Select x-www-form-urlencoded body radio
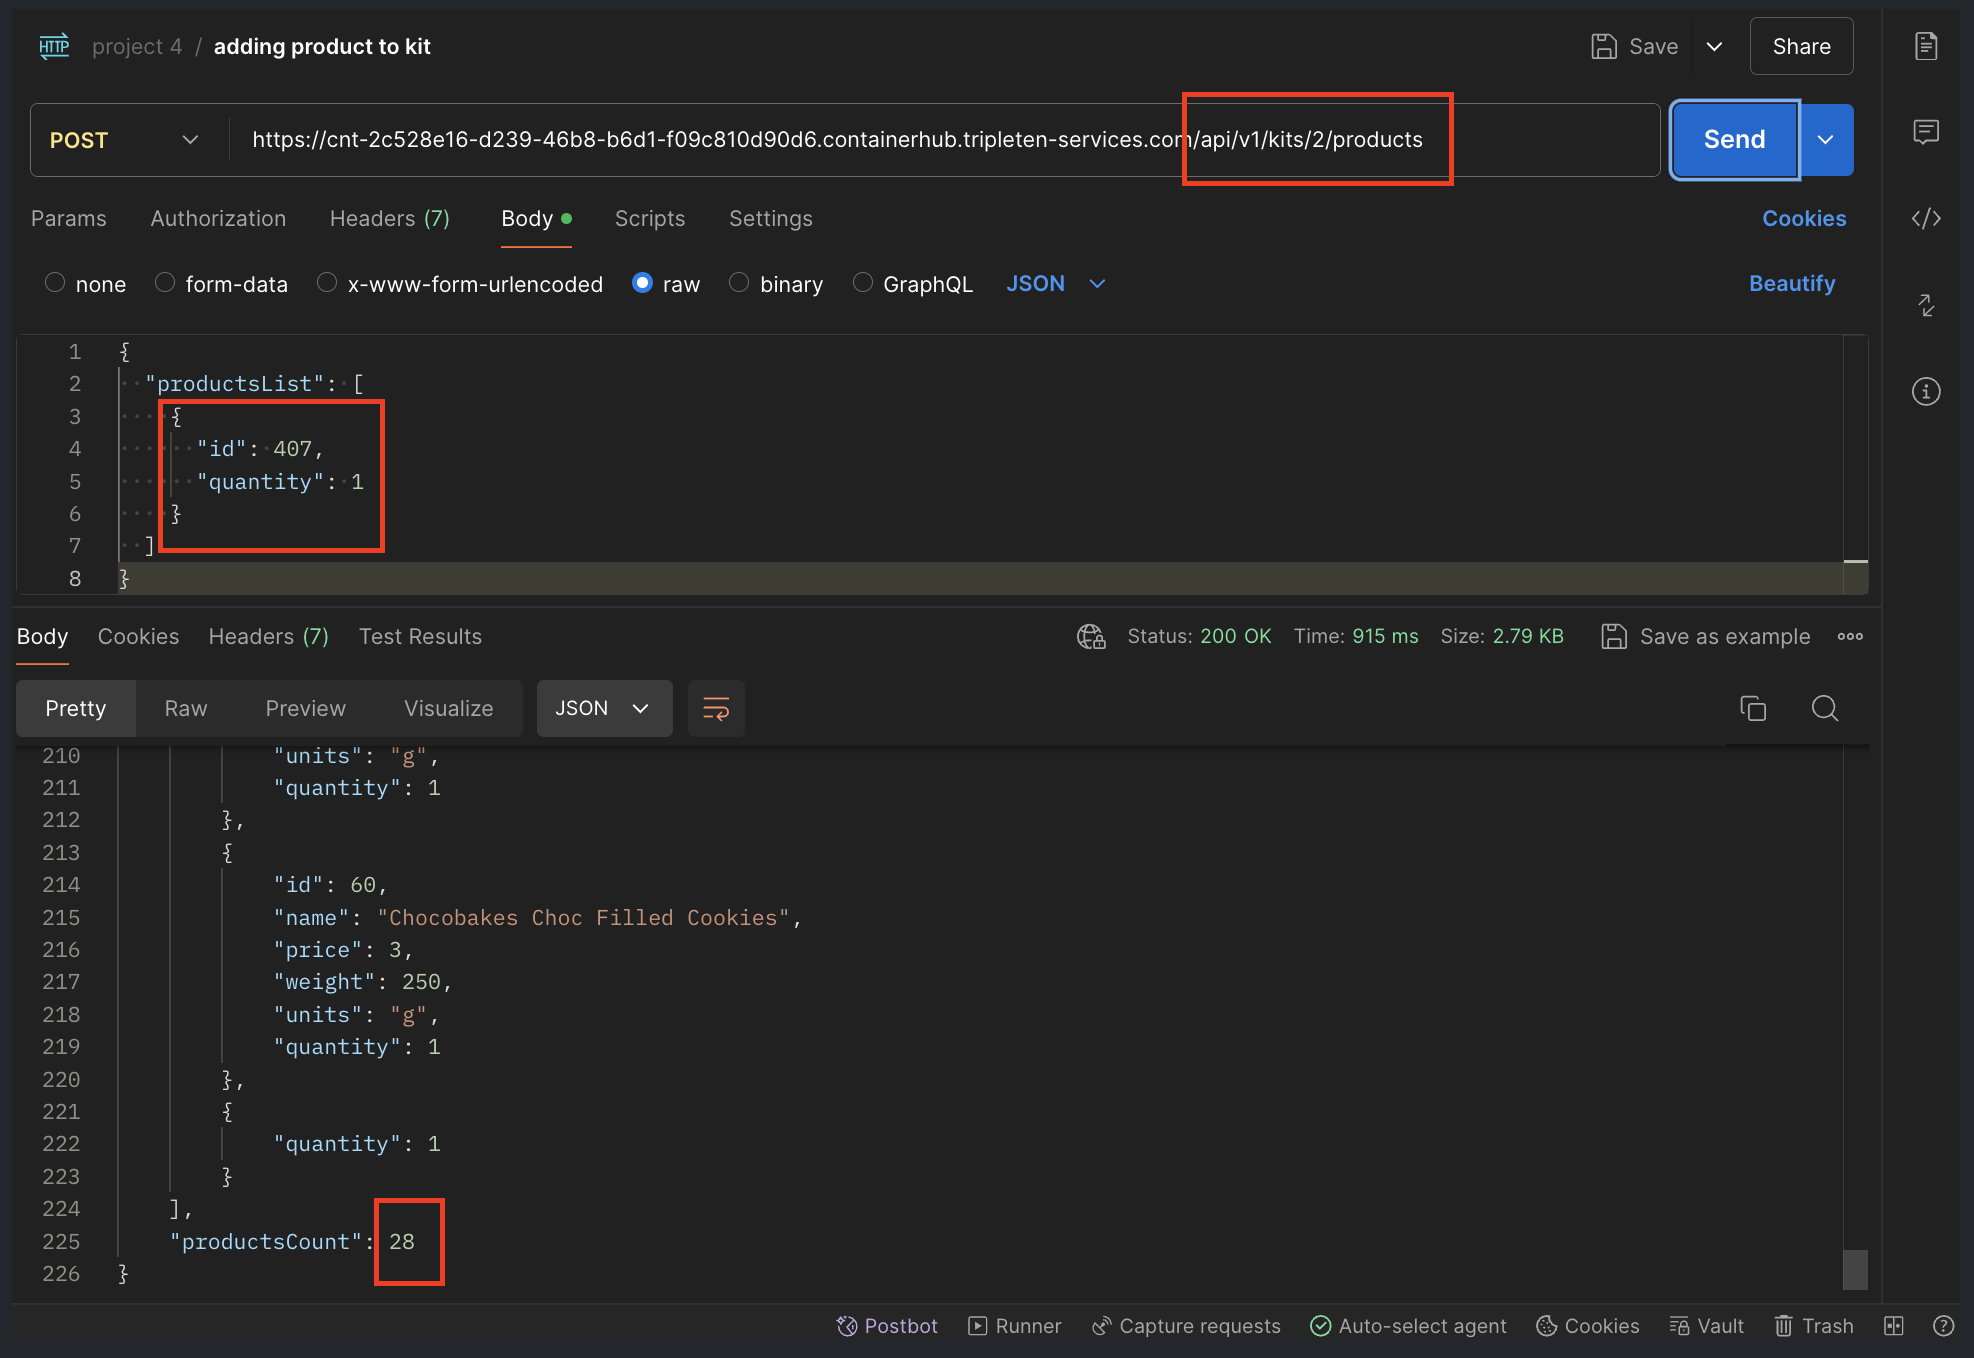Image resolution: width=1974 pixels, height=1358 pixels. 327,283
